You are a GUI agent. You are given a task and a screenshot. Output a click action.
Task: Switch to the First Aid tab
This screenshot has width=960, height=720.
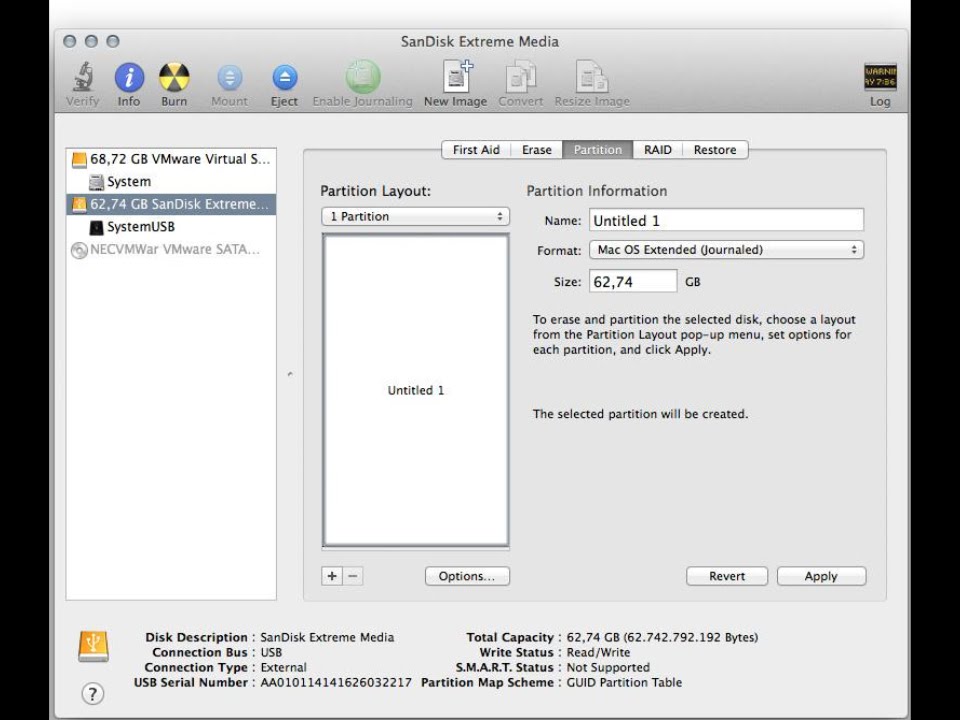[x=476, y=150]
